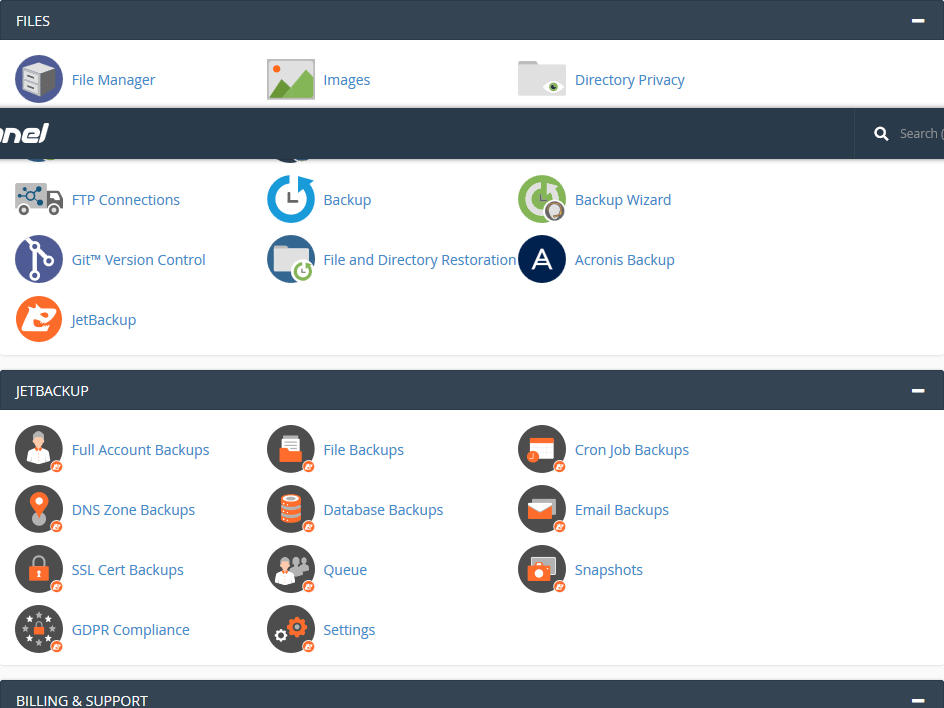The height and width of the screenshot is (708, 944).
Task: Launch the Backup Wizard link
Action: [x=623, y=200]
